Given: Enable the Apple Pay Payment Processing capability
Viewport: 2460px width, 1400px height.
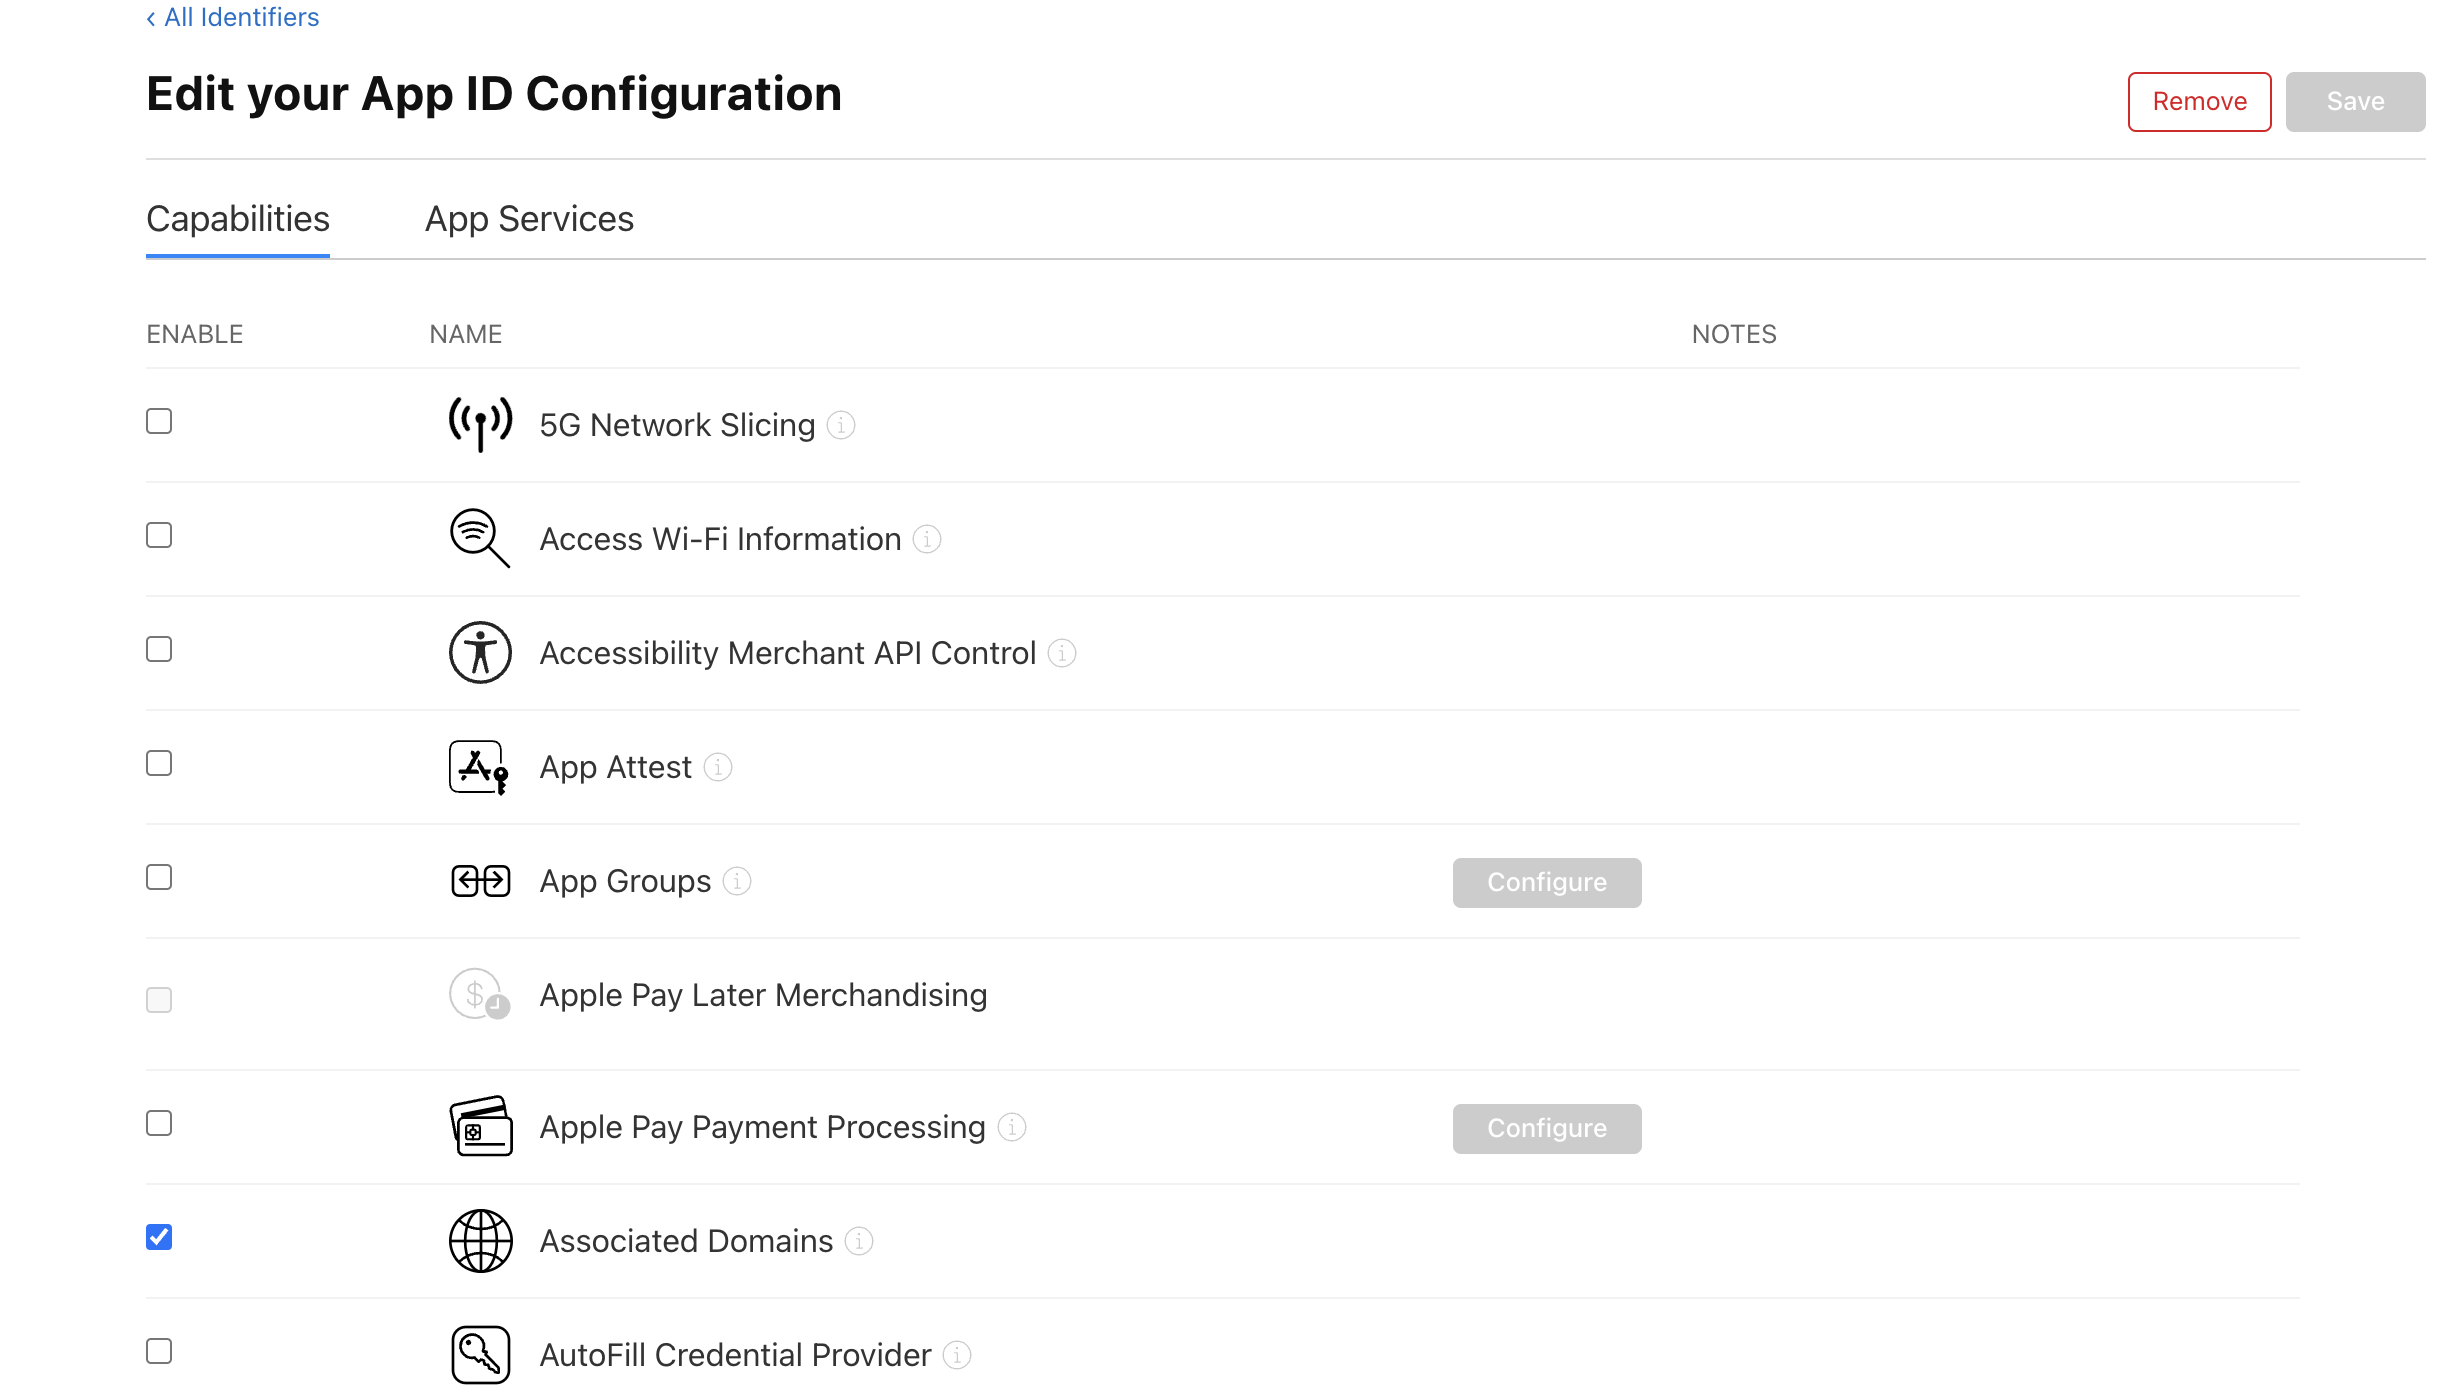Looking at the screenshot, I should pos(158,1123).
